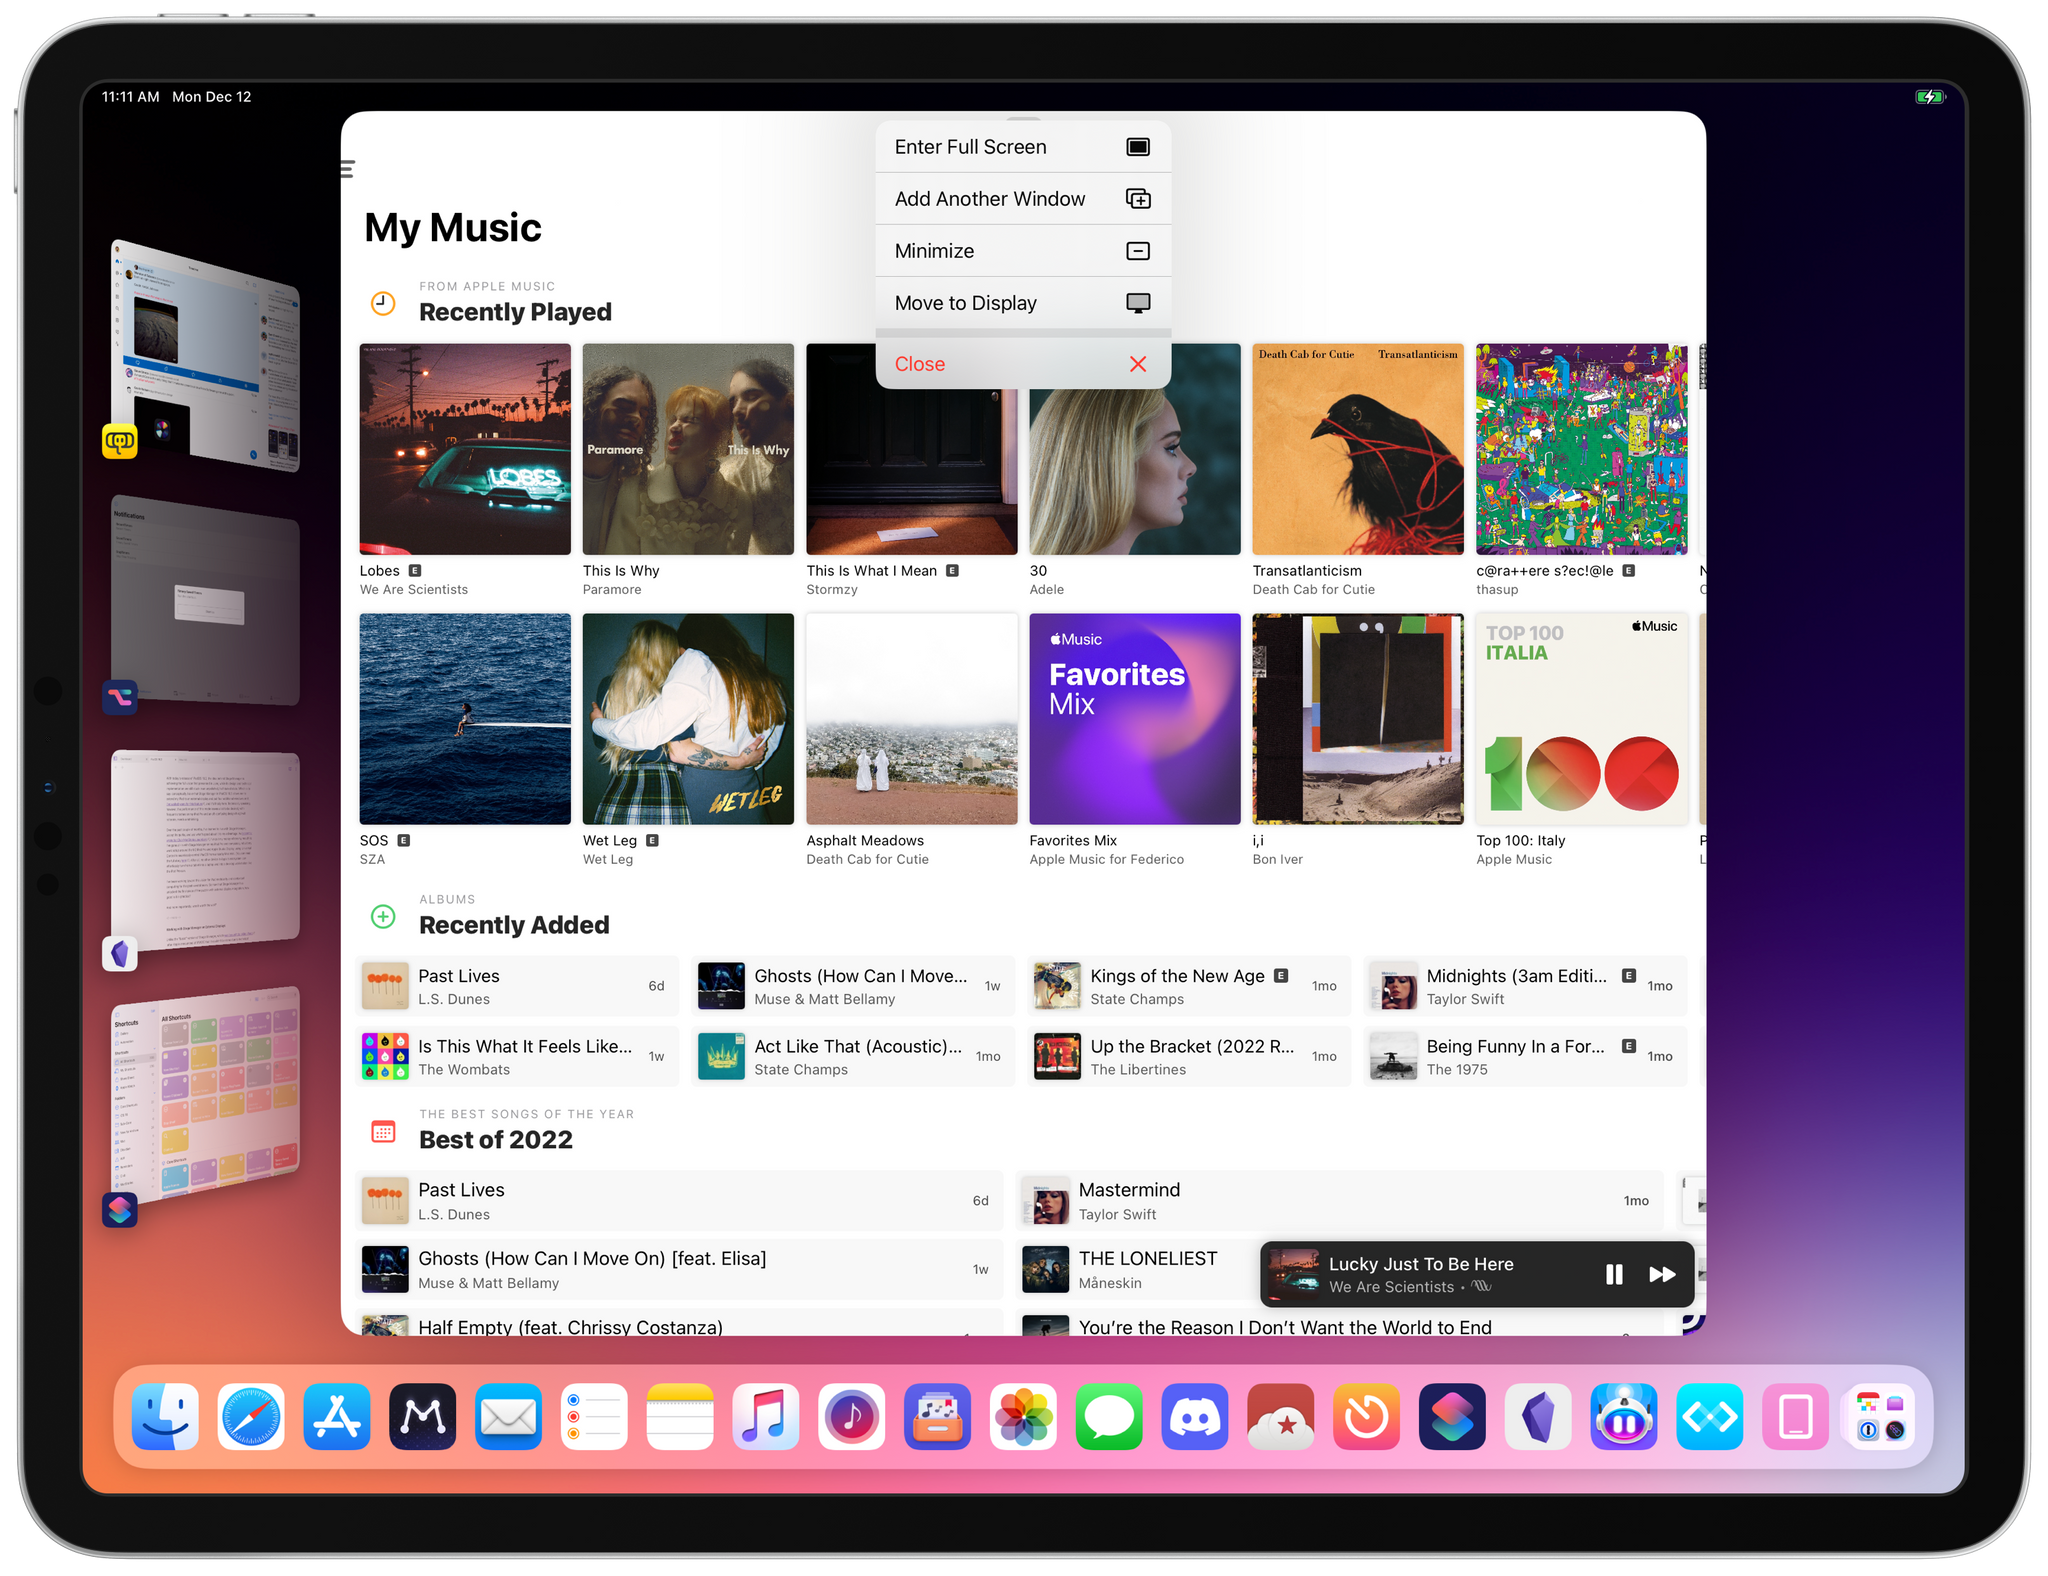Open the Top 100: Italy playlist
2048x1576 pixels.
click(1582, 719)
